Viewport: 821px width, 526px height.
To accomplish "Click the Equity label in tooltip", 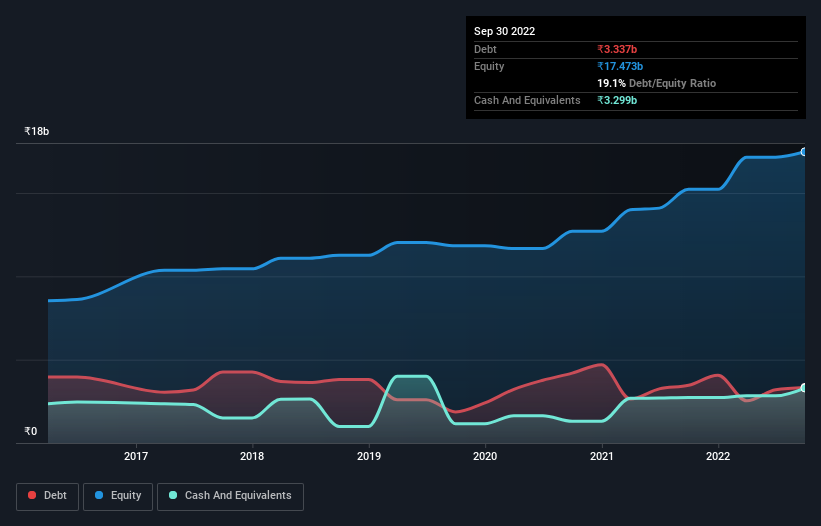I will tap(489, 66).
